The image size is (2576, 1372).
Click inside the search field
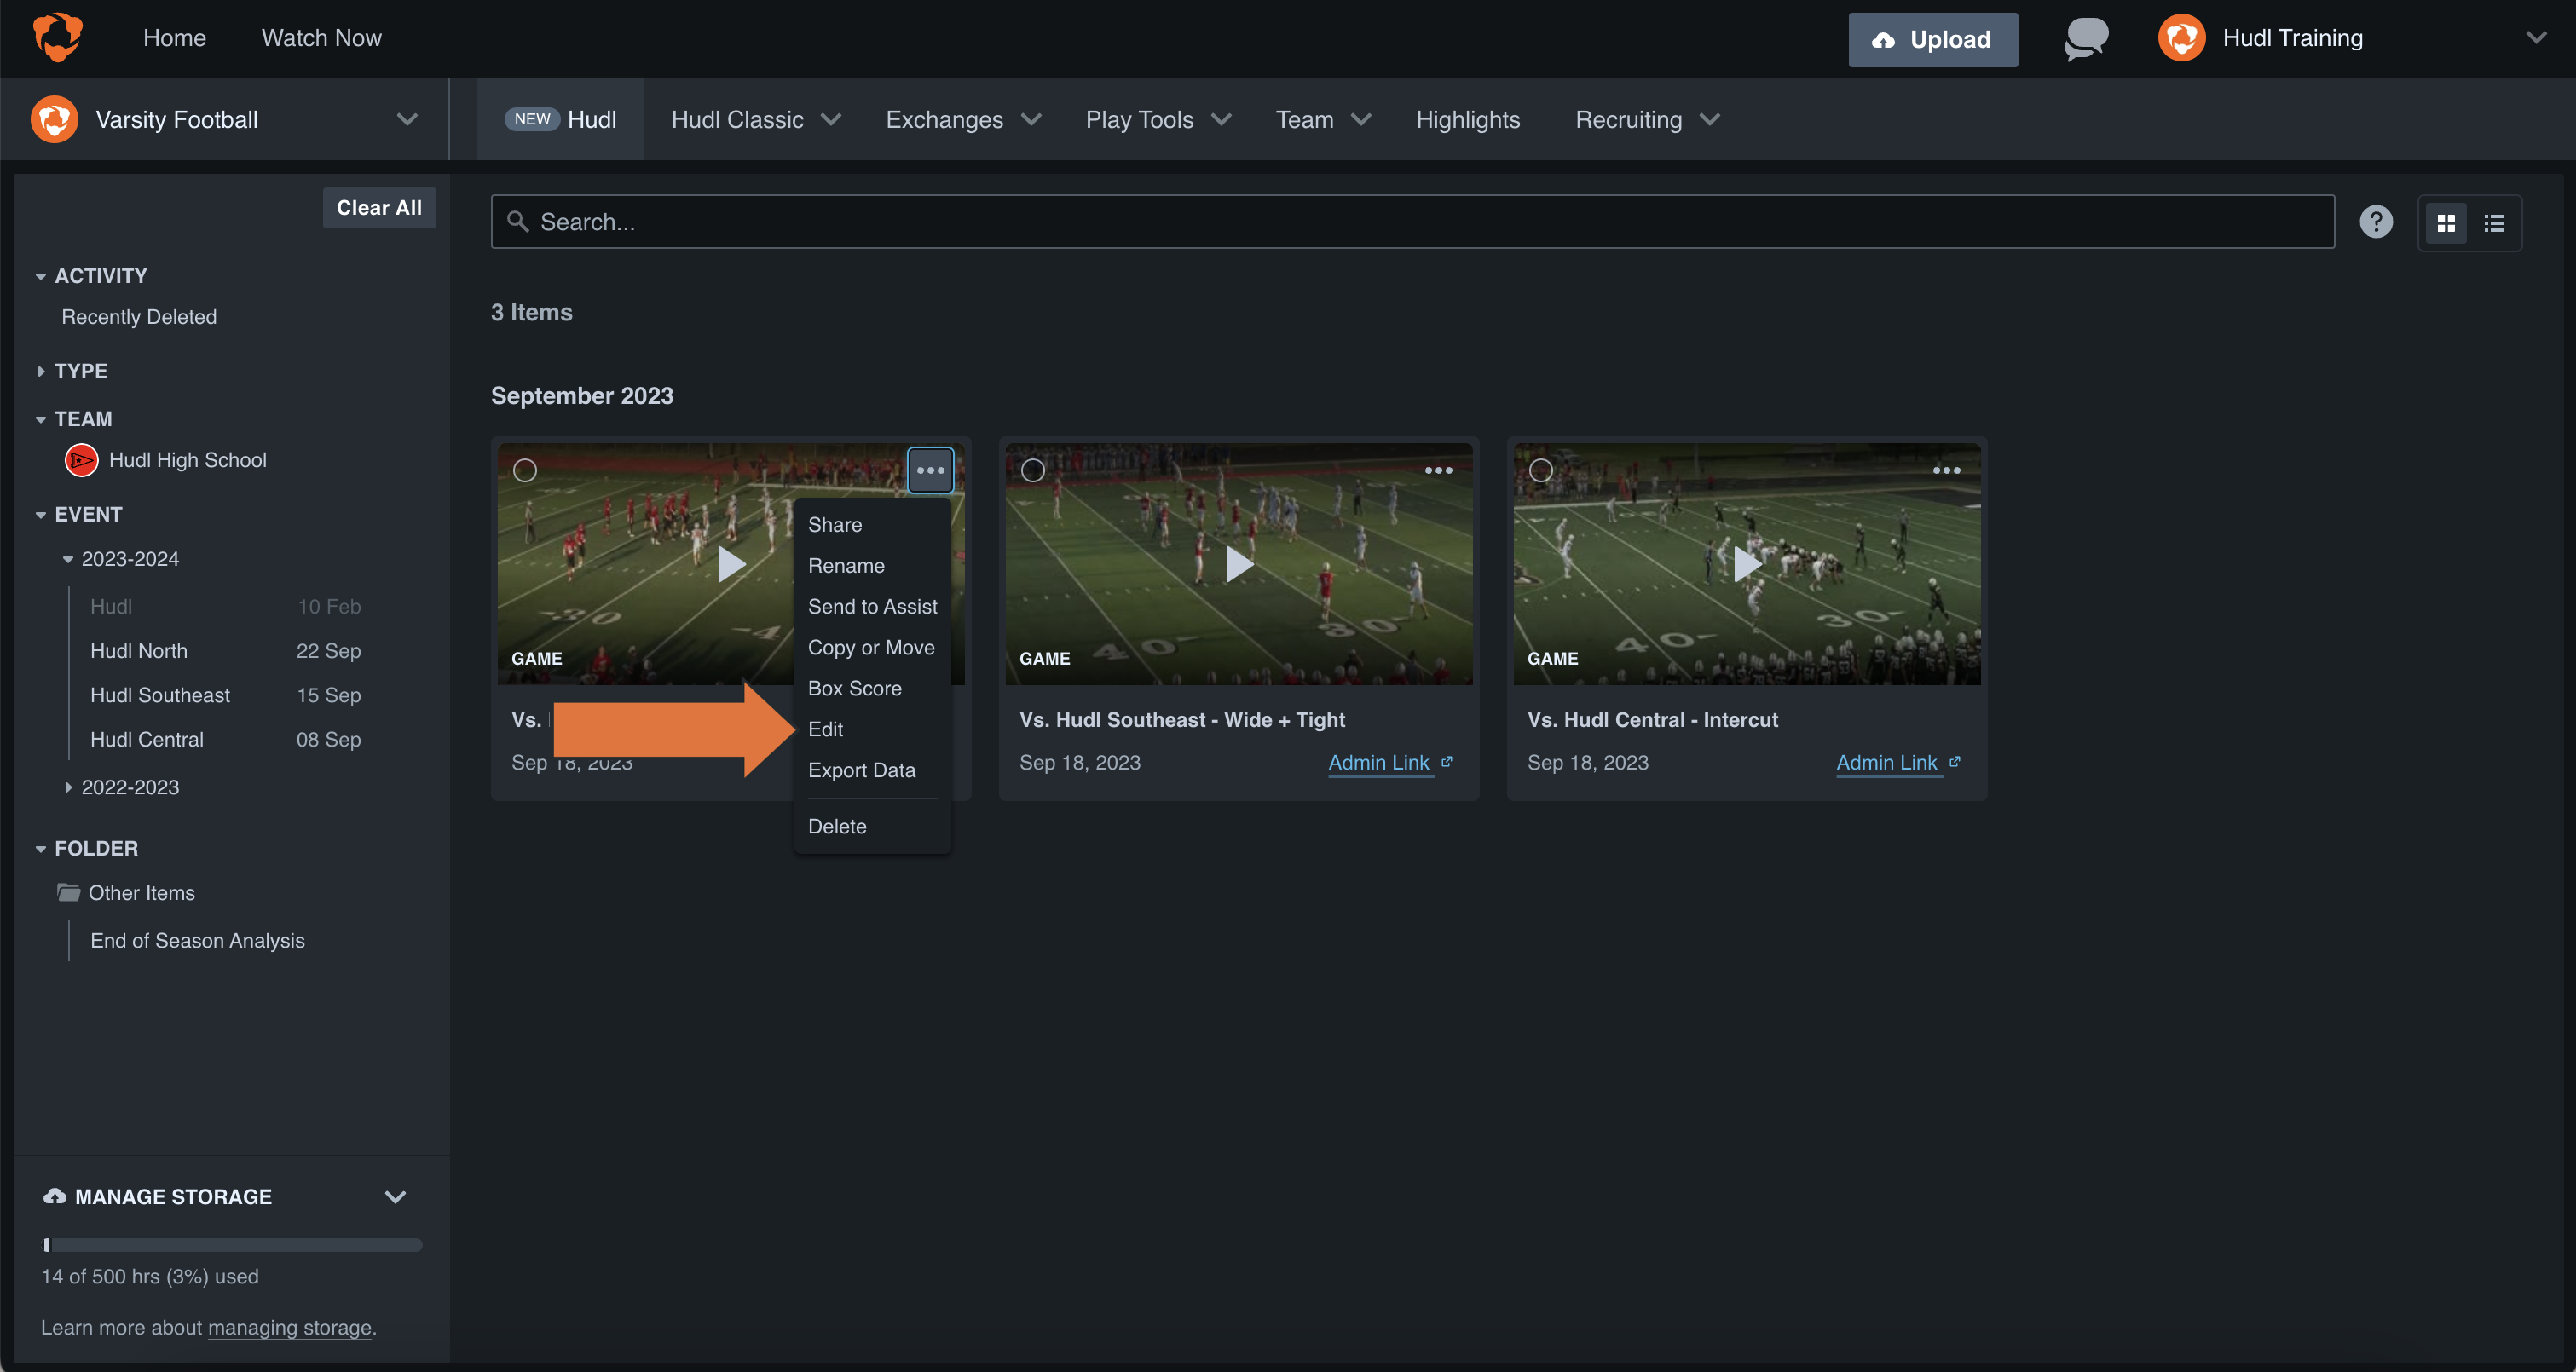900,221
